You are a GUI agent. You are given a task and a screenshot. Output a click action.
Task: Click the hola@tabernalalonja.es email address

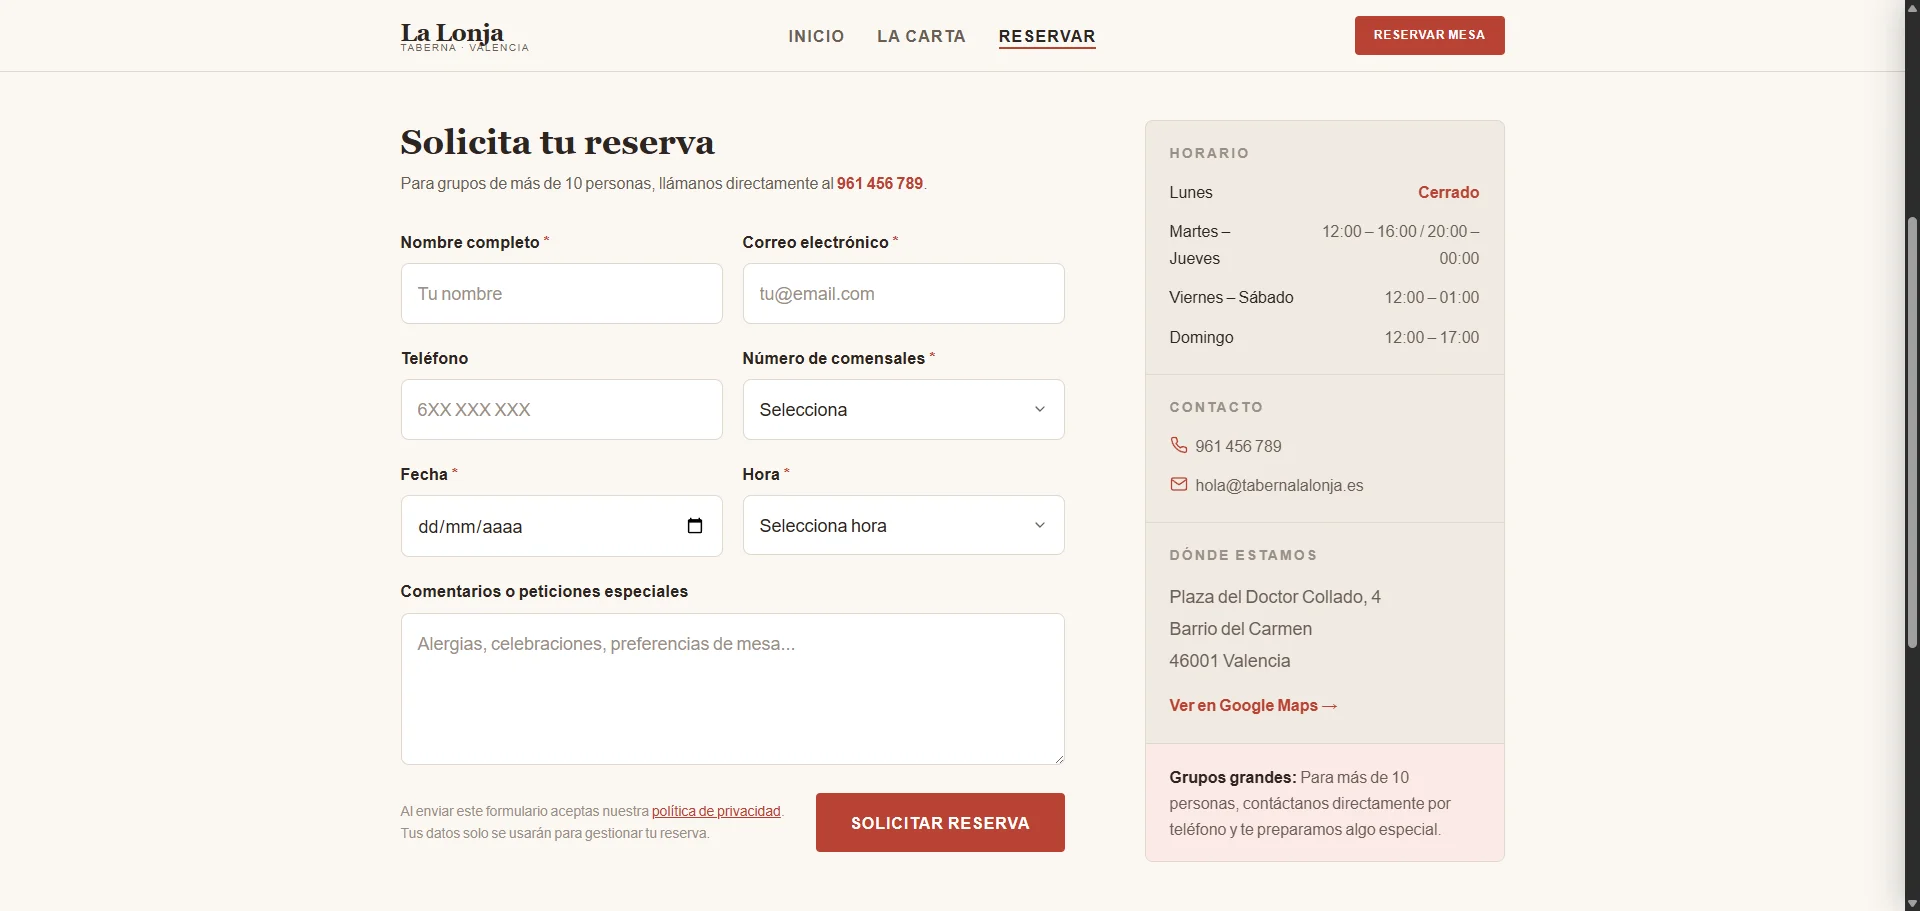[1279, 485]
